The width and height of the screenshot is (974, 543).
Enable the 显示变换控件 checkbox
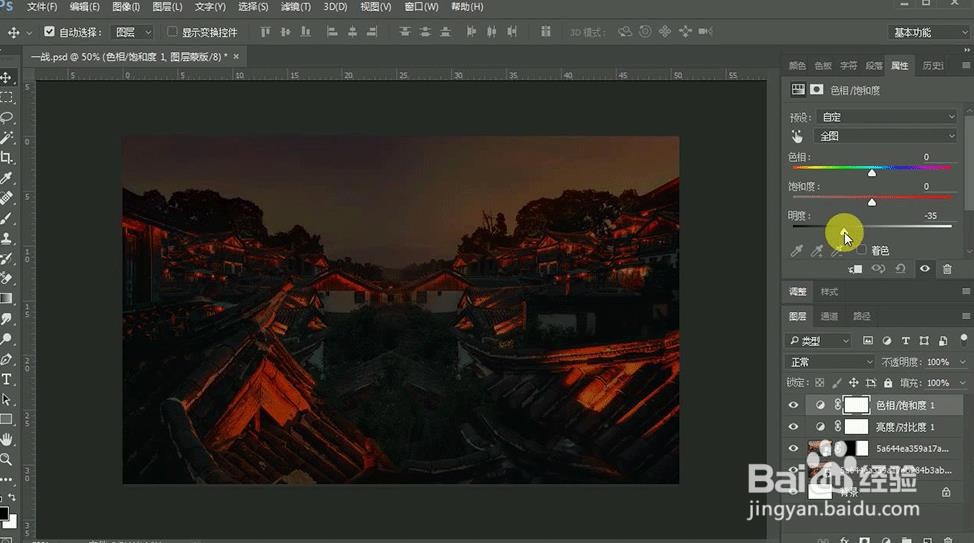point(172,31)
